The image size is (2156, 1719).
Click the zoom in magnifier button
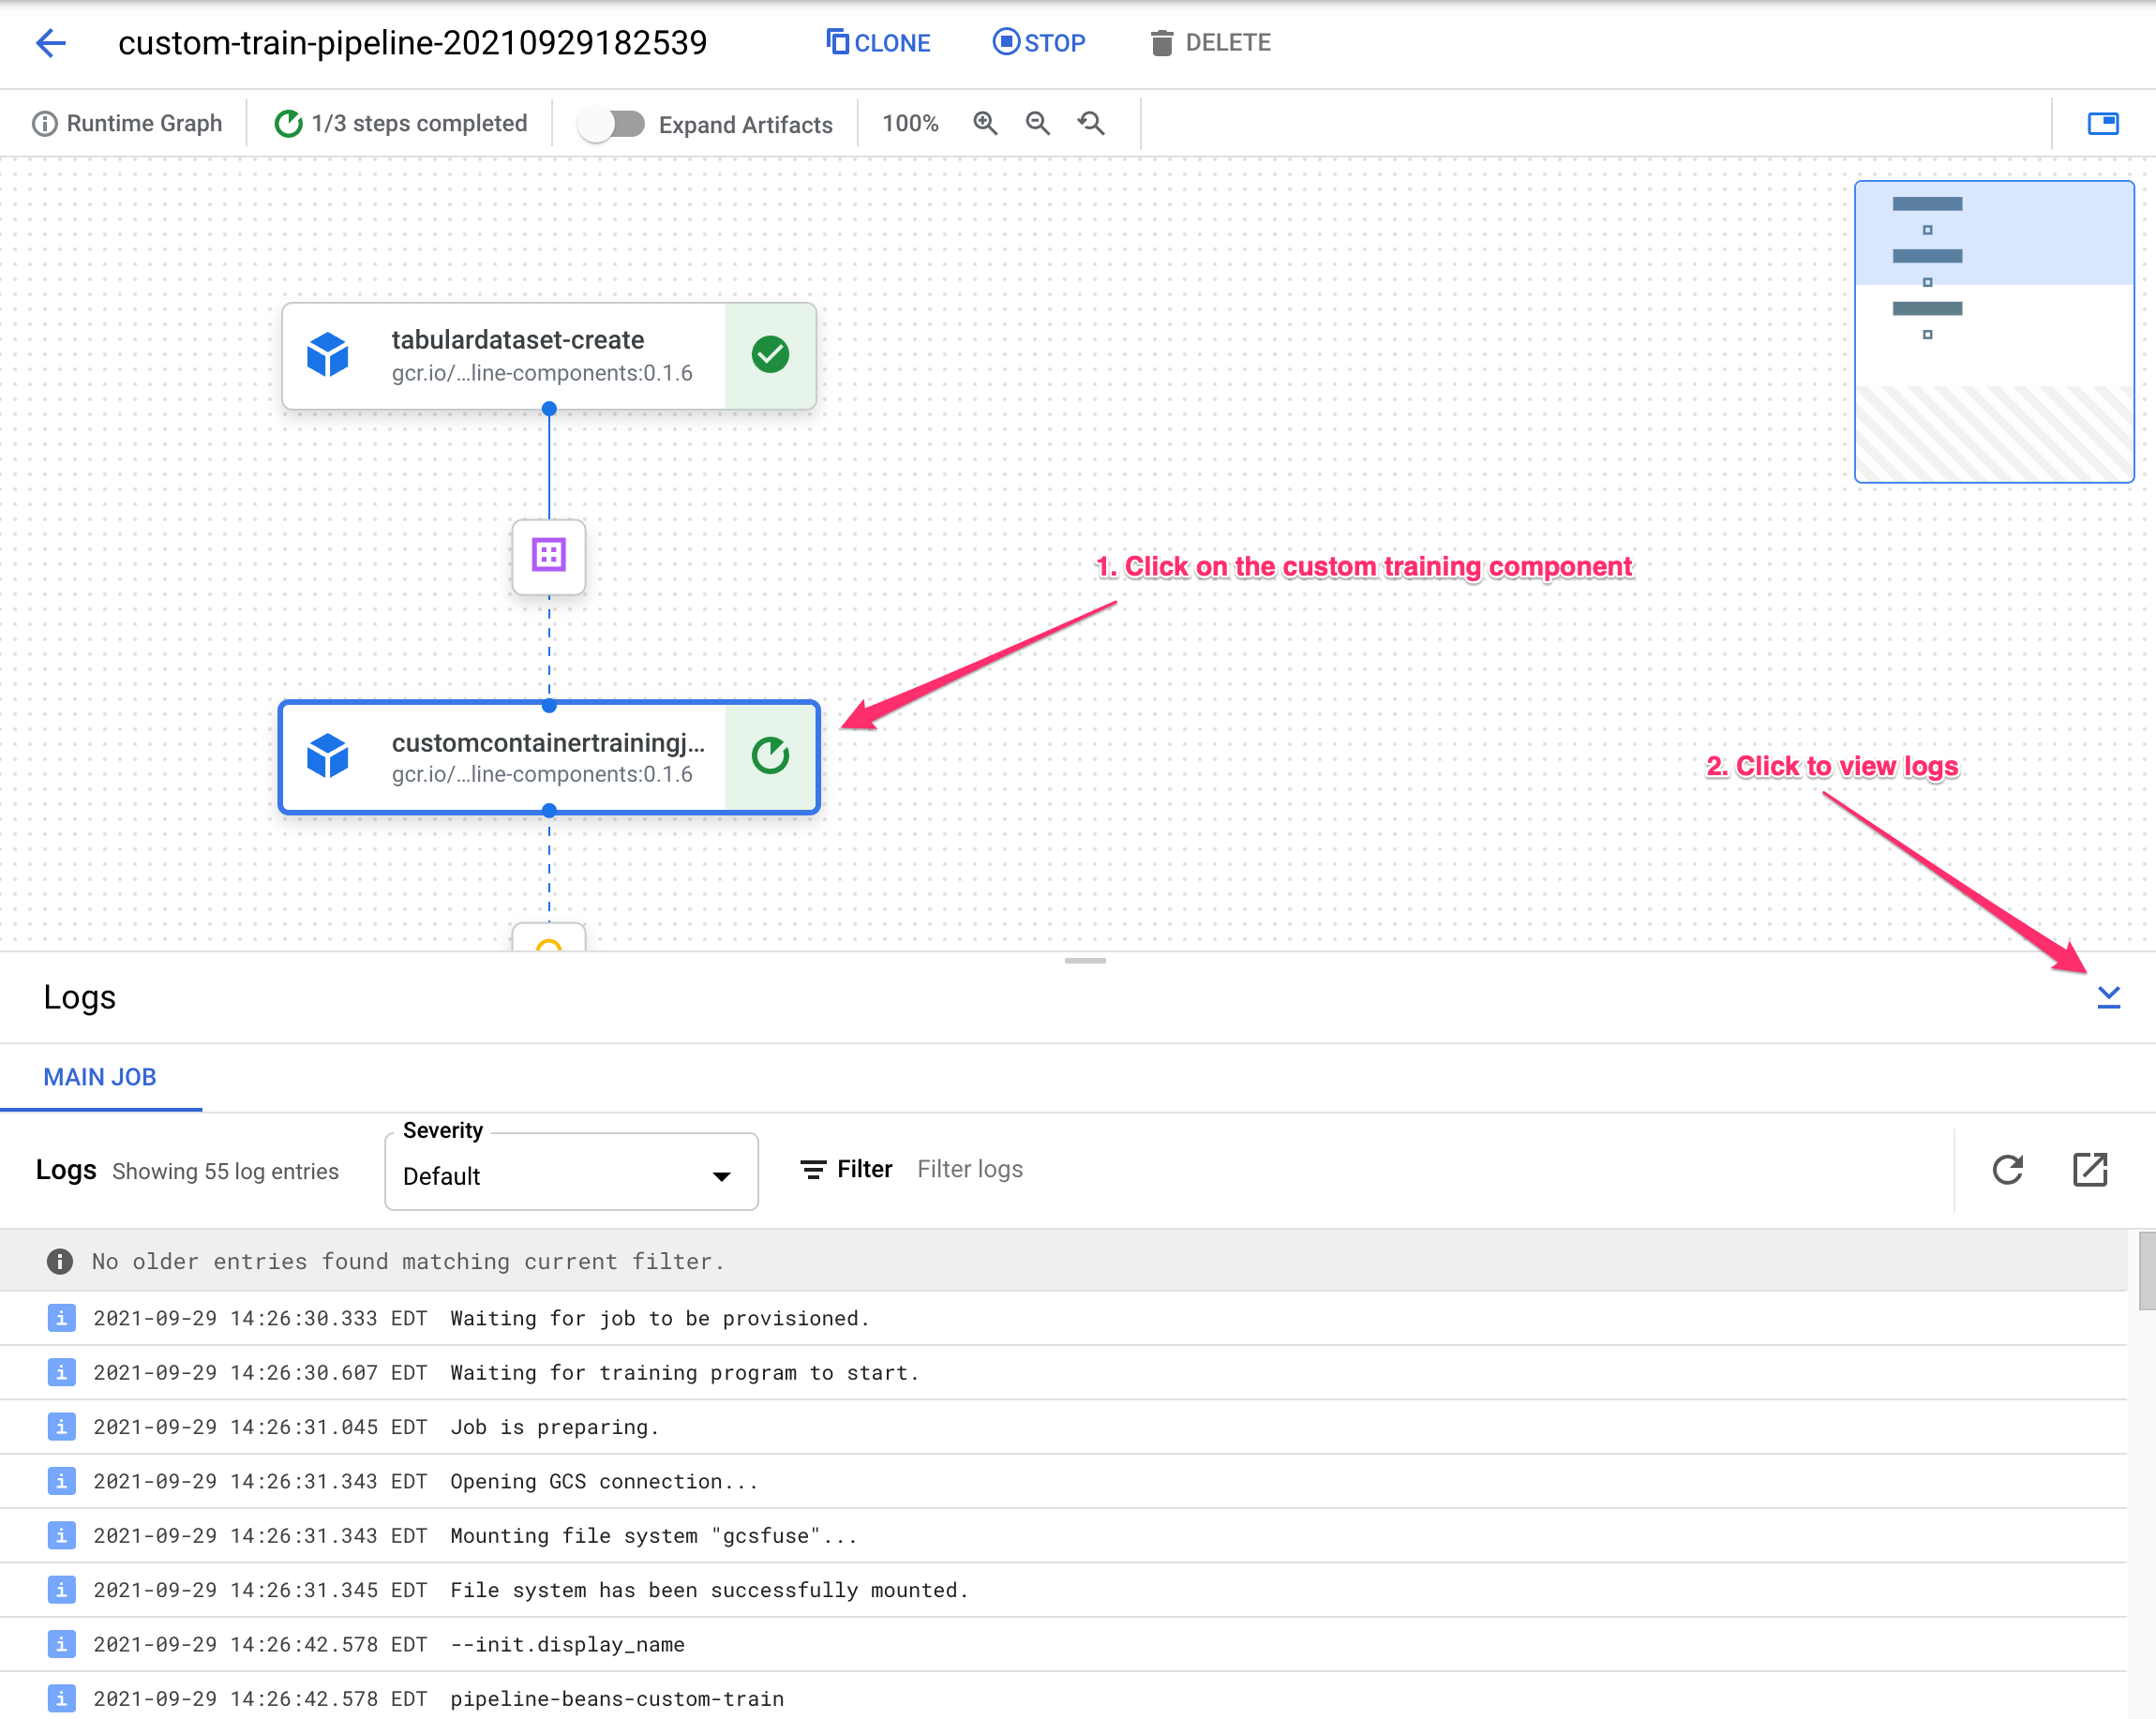(x=986, y=123)
